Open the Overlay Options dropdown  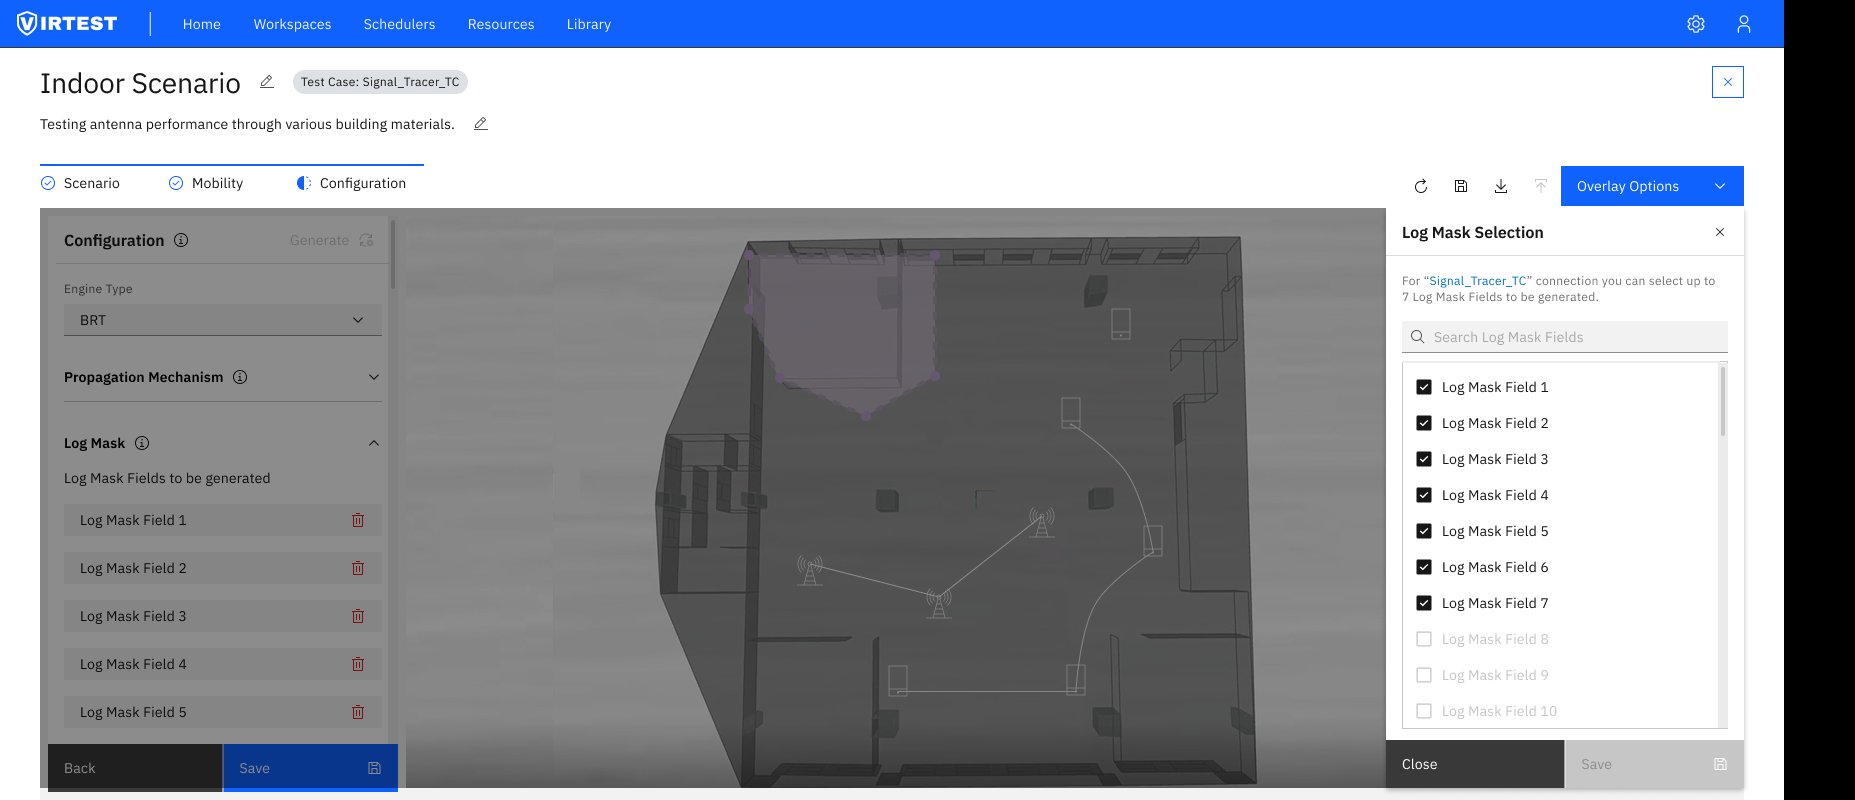(1652, 186)
